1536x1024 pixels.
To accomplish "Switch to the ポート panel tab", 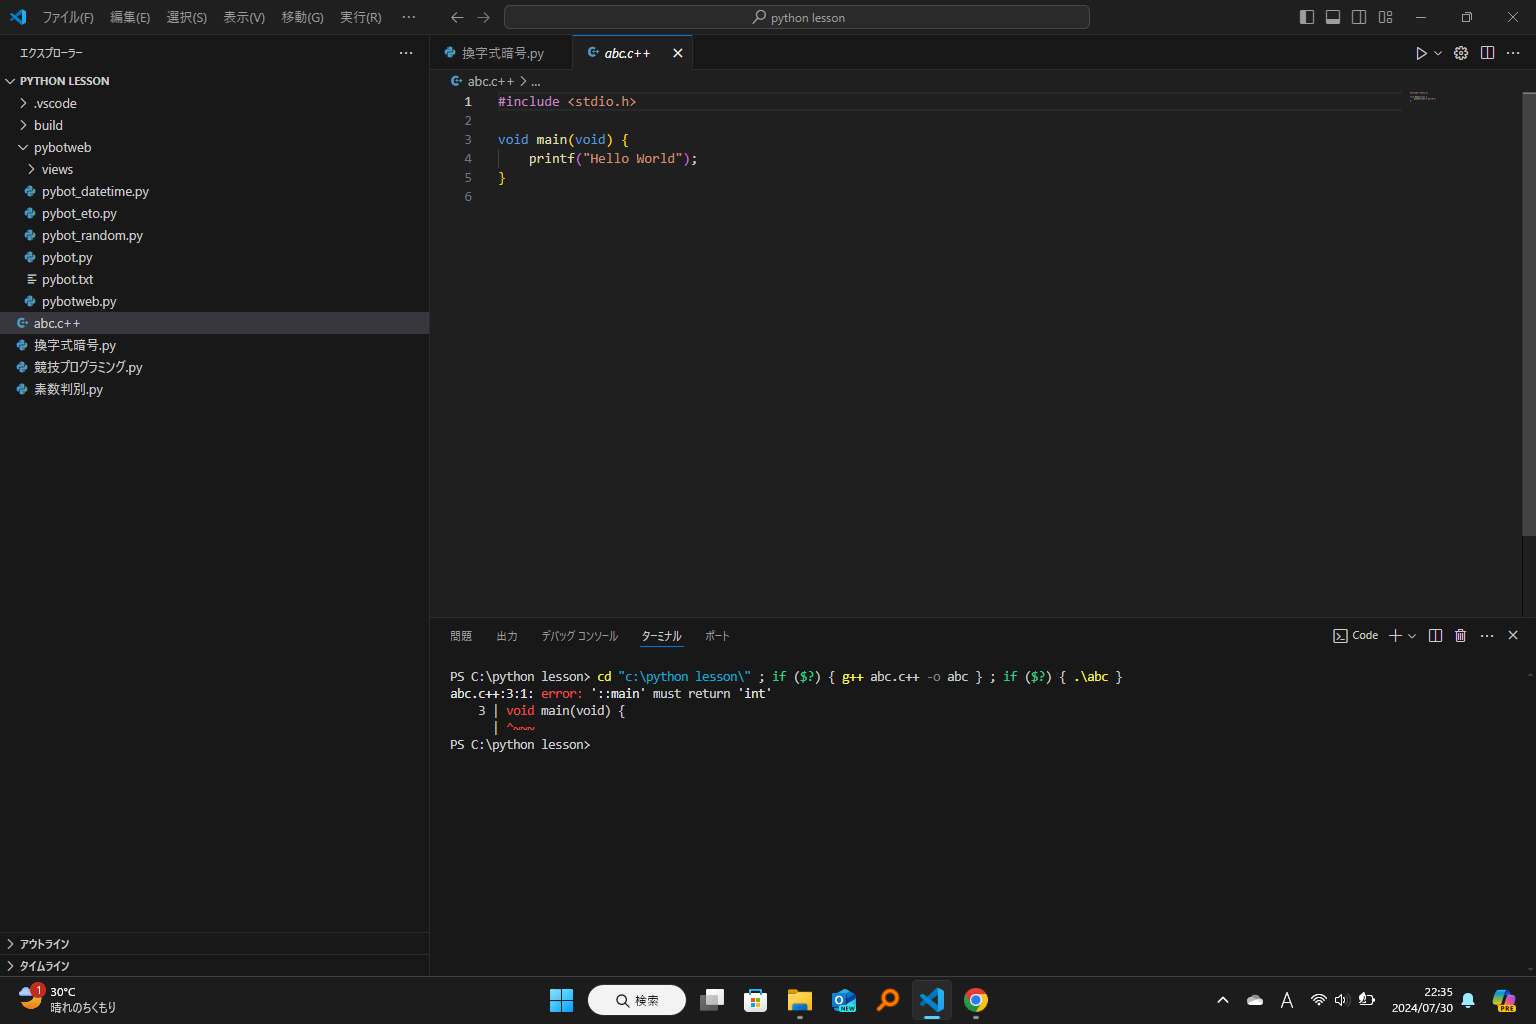I will (717, 636).
